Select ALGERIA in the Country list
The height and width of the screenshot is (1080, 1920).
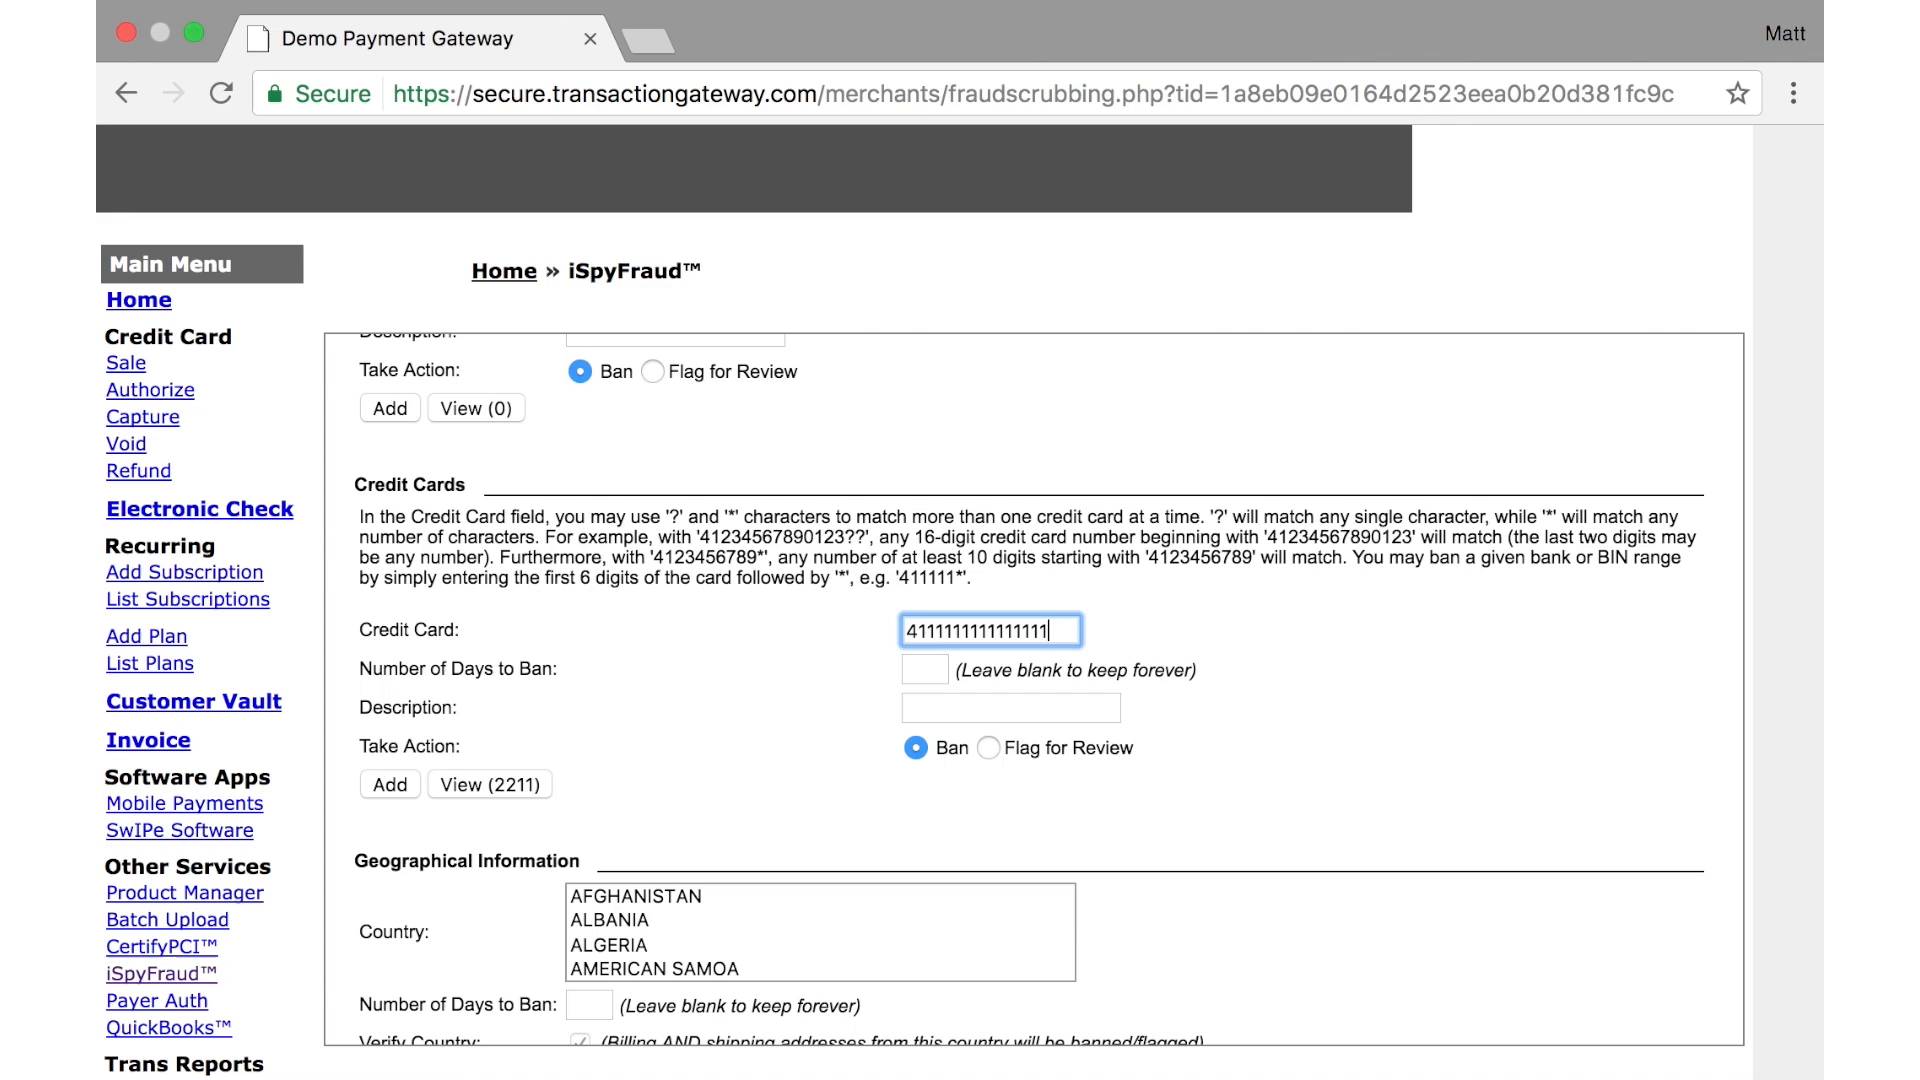[x=609, y=945]
